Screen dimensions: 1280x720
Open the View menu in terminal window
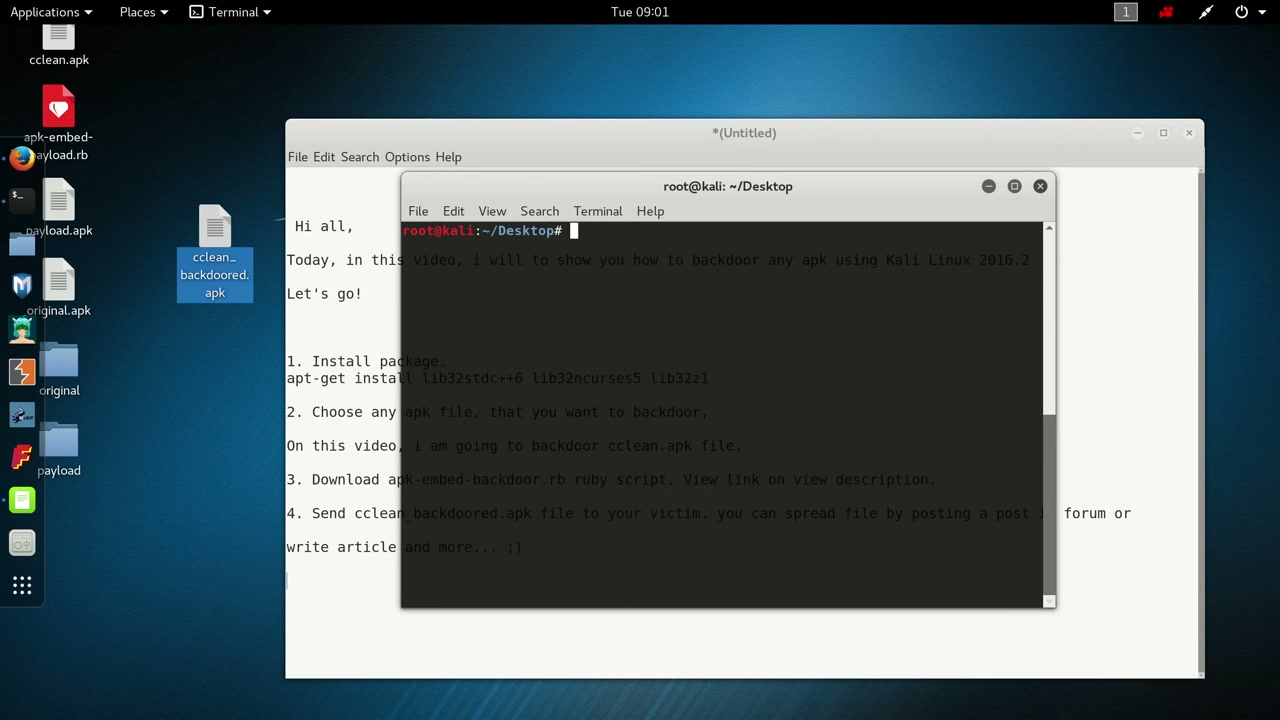pyautogui.click(x=492, y=211)
